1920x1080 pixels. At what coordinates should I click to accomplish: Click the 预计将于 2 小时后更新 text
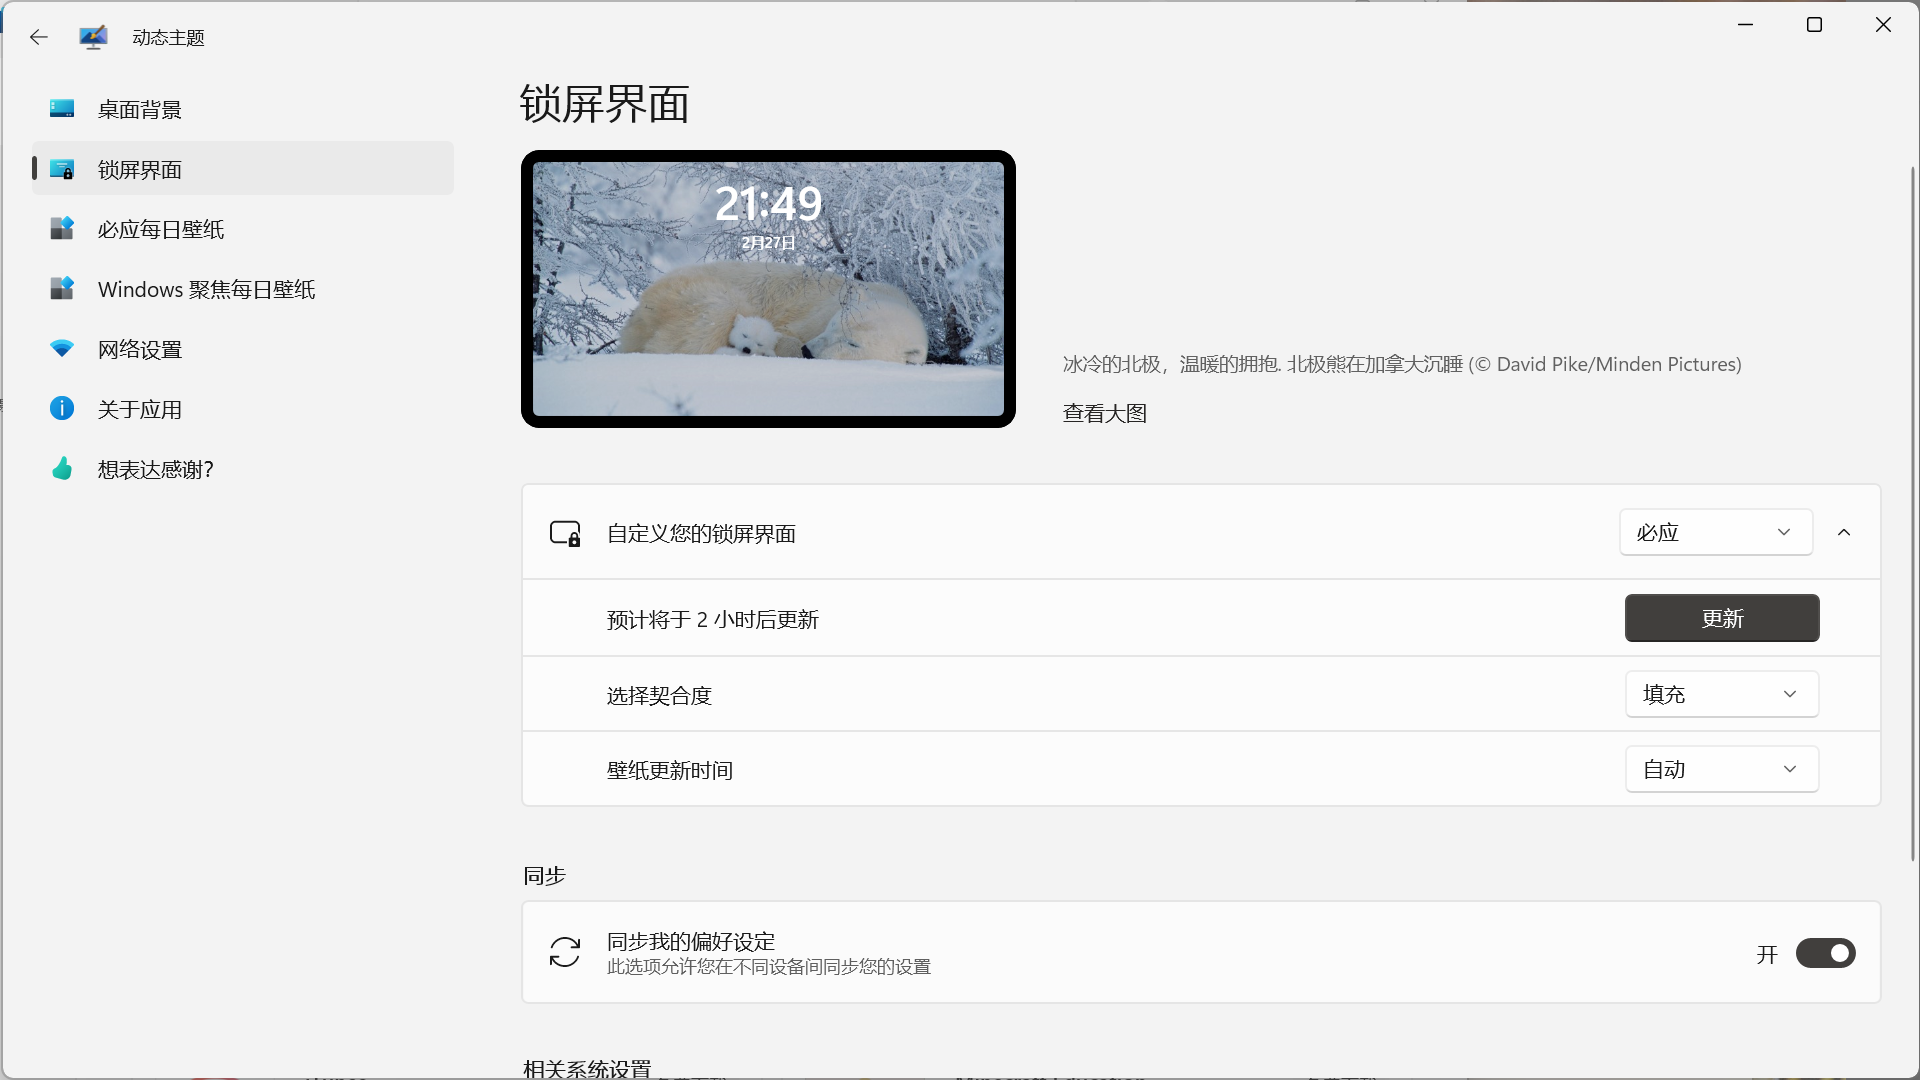pyautogui.click(x=713, y=620)
